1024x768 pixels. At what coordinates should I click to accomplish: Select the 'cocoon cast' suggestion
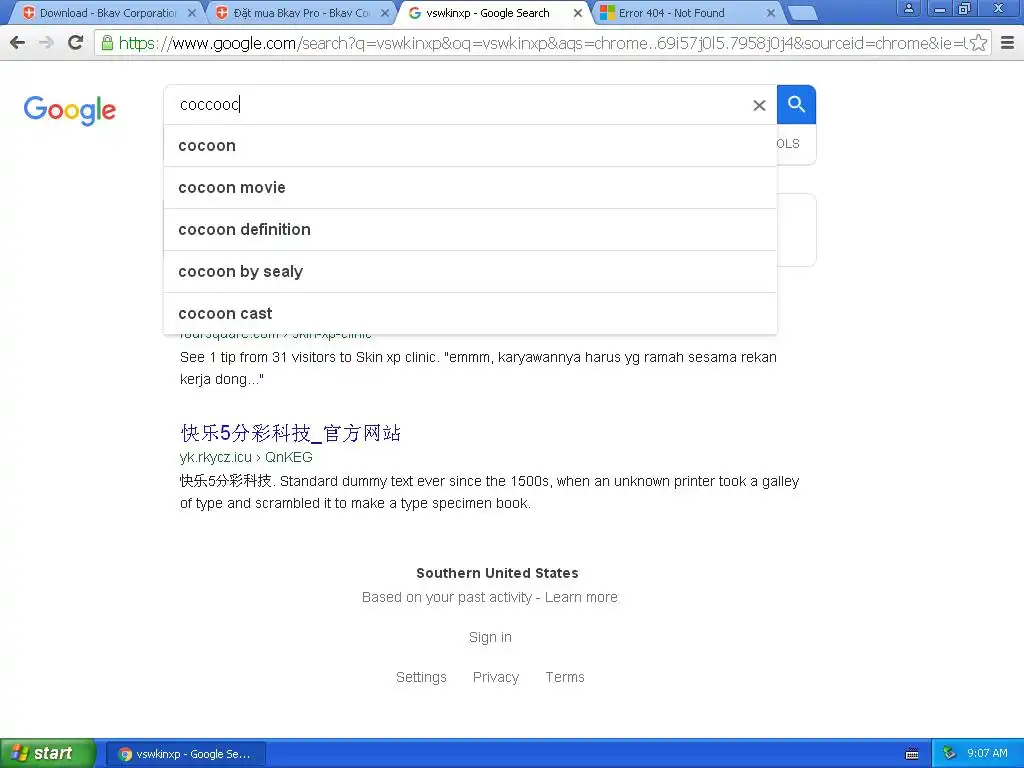[470, 313]
